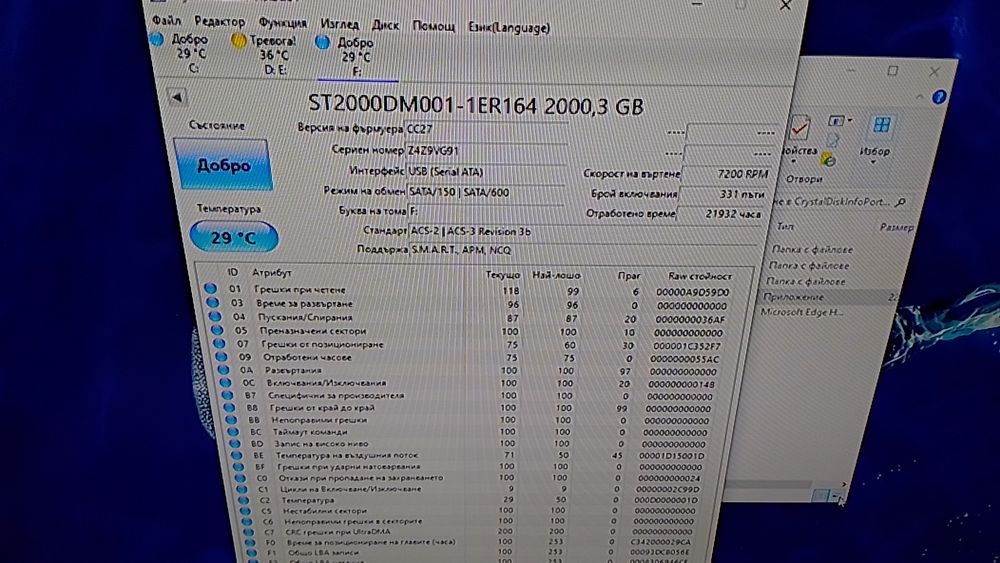Open the Език(Language) menu

[x=509, y=28]
